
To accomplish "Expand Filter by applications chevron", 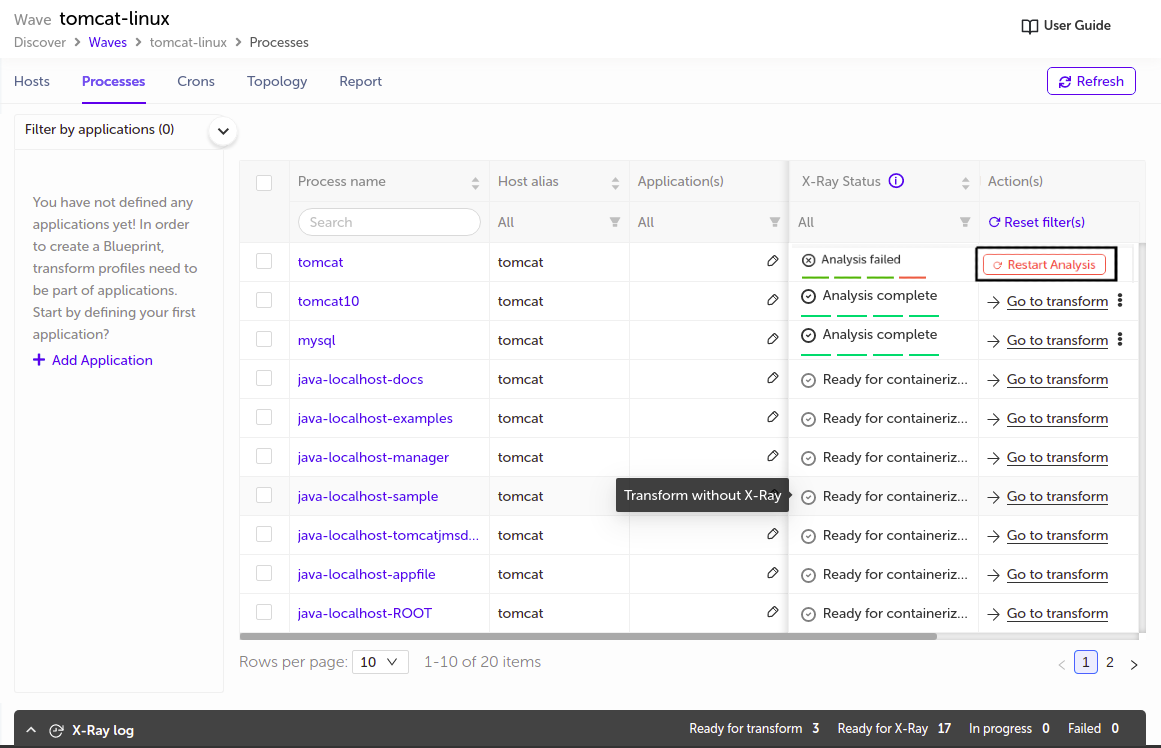I will (222, 131).
